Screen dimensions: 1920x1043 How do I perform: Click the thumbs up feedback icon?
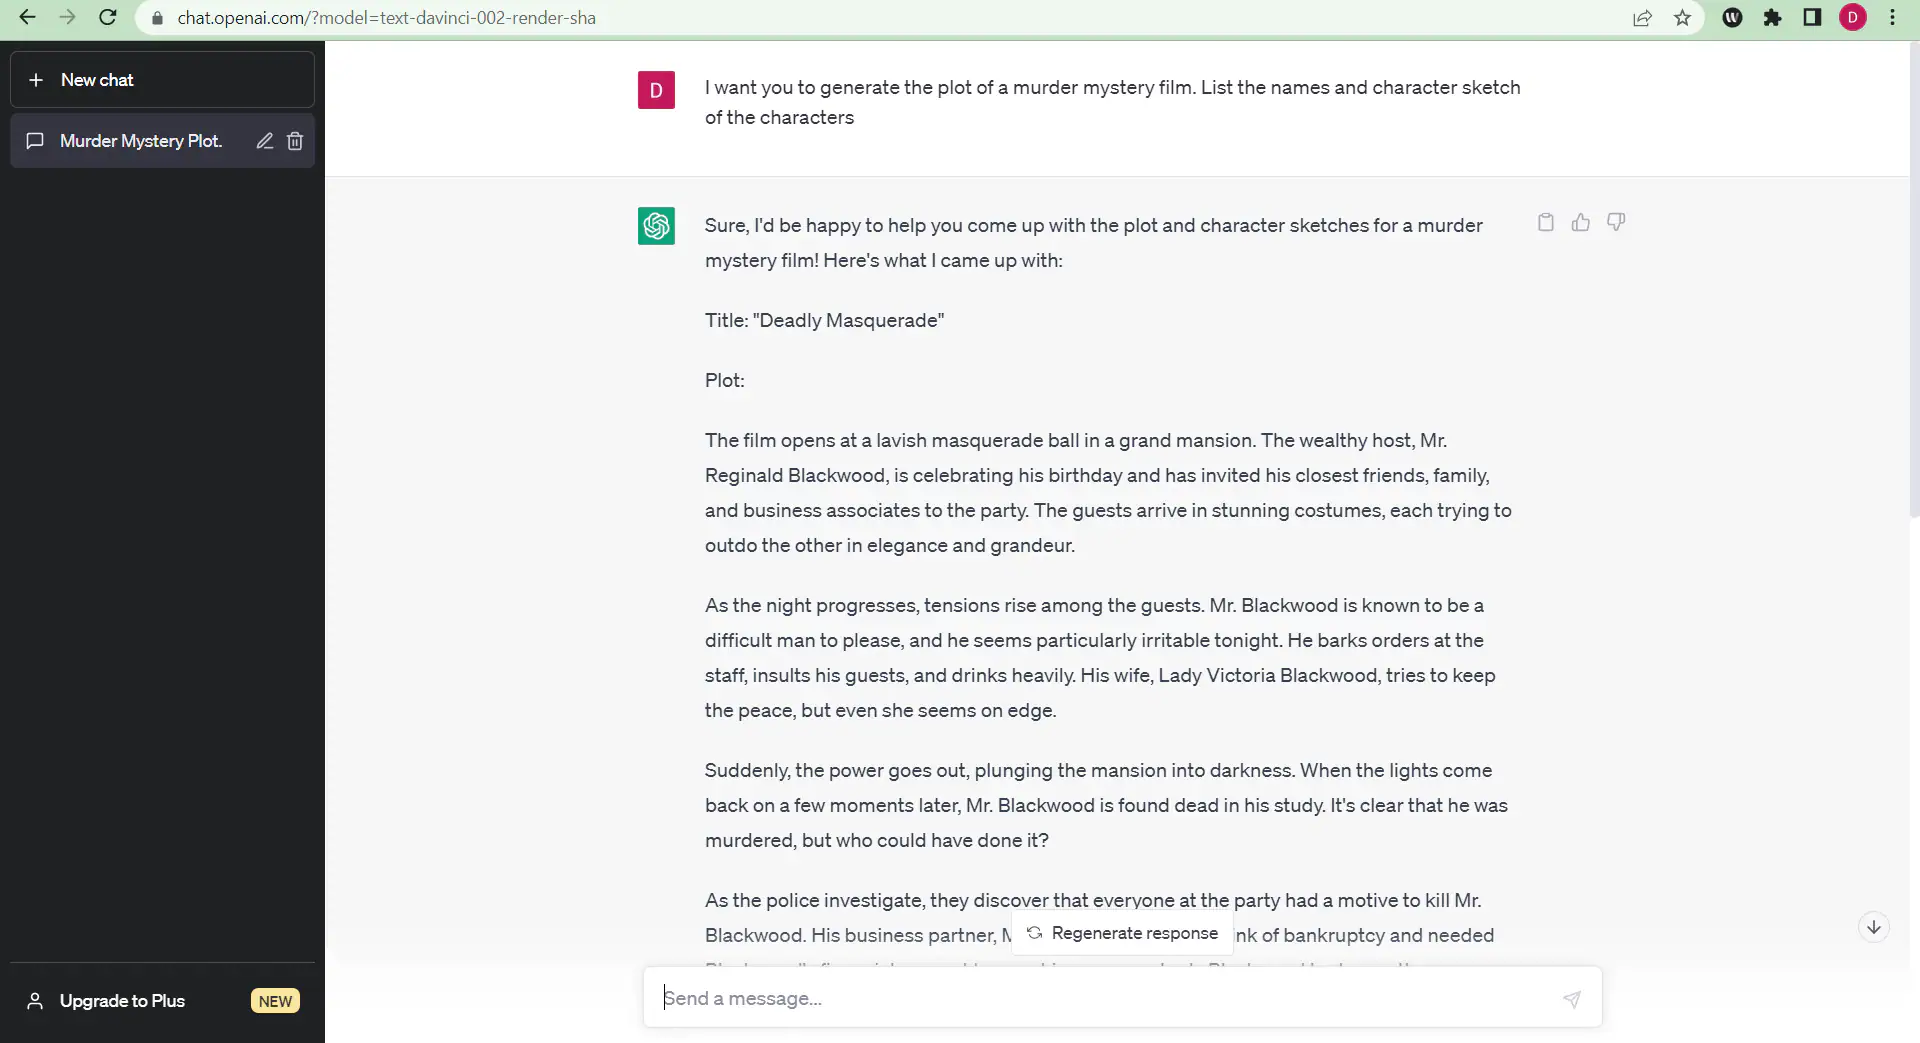tap(1580, 223)
